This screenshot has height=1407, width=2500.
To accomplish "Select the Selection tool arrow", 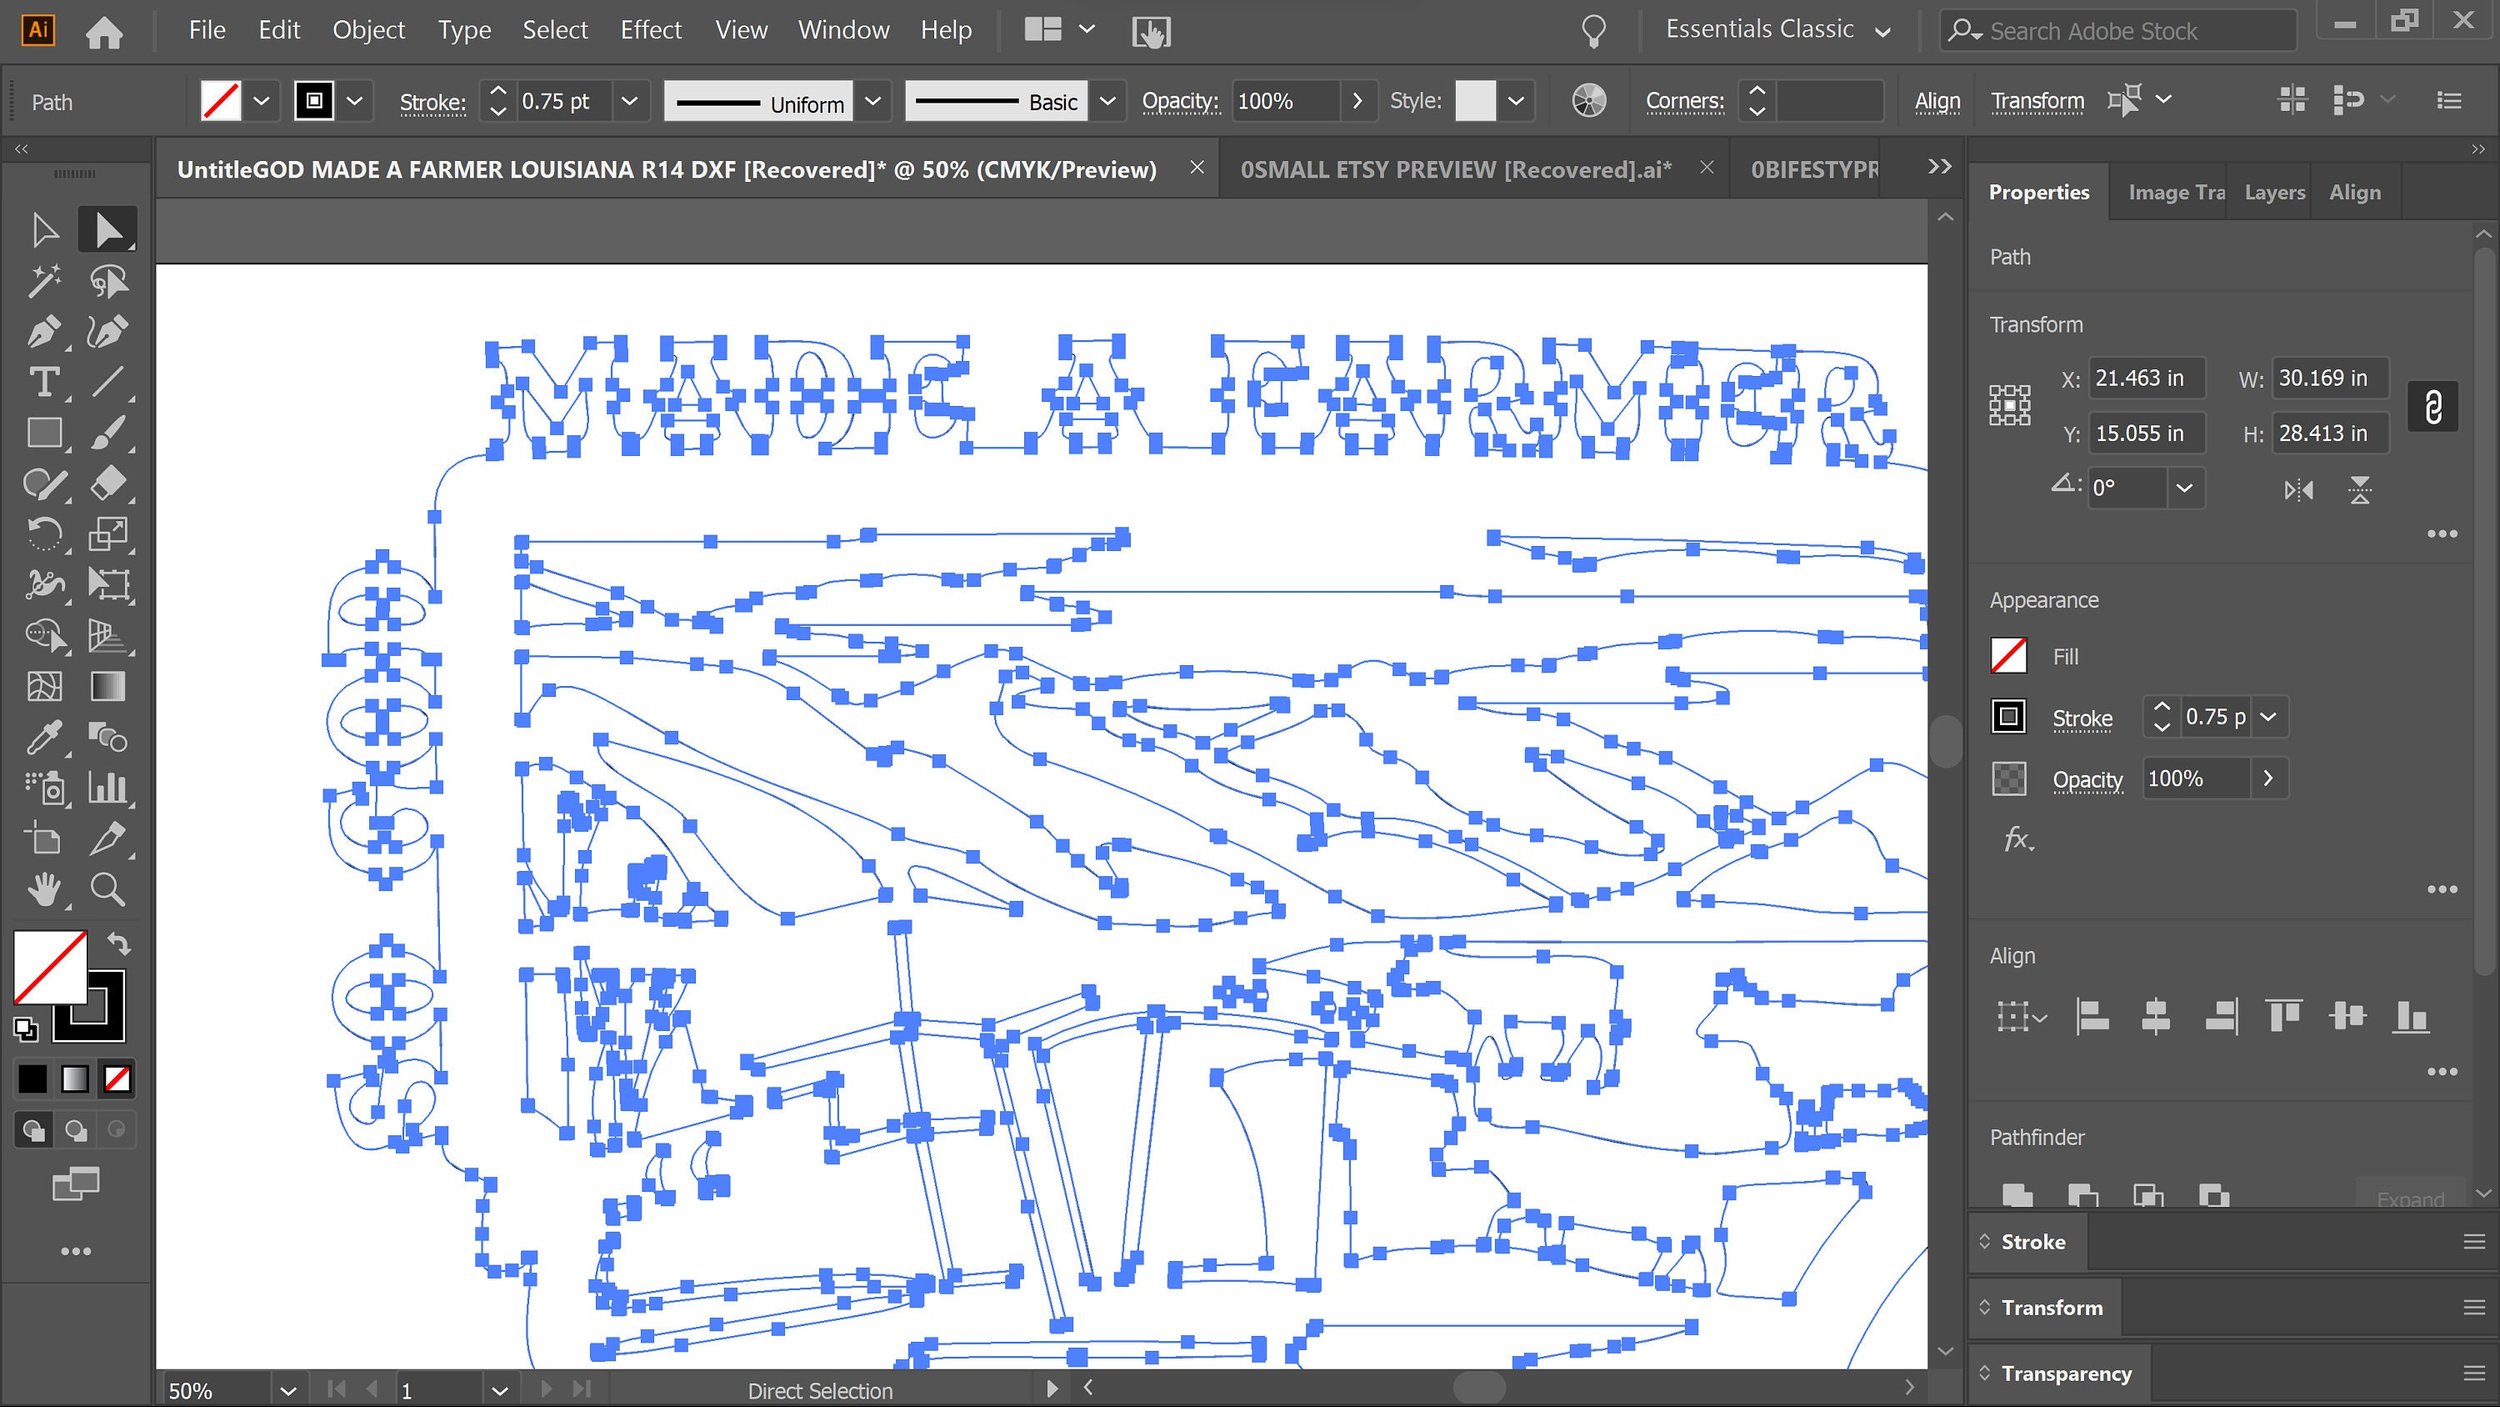I will (44, 230).
